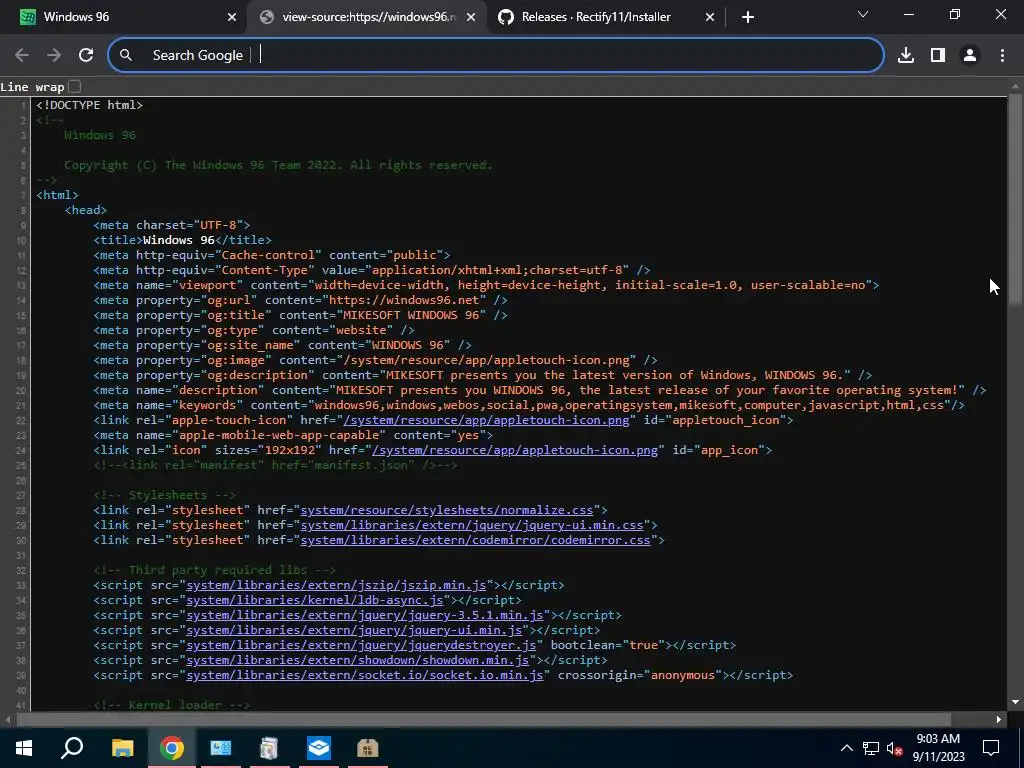This screenshot has width=1024, height=768.
Task: Close the view-source tab
Action: coord(471,18)
